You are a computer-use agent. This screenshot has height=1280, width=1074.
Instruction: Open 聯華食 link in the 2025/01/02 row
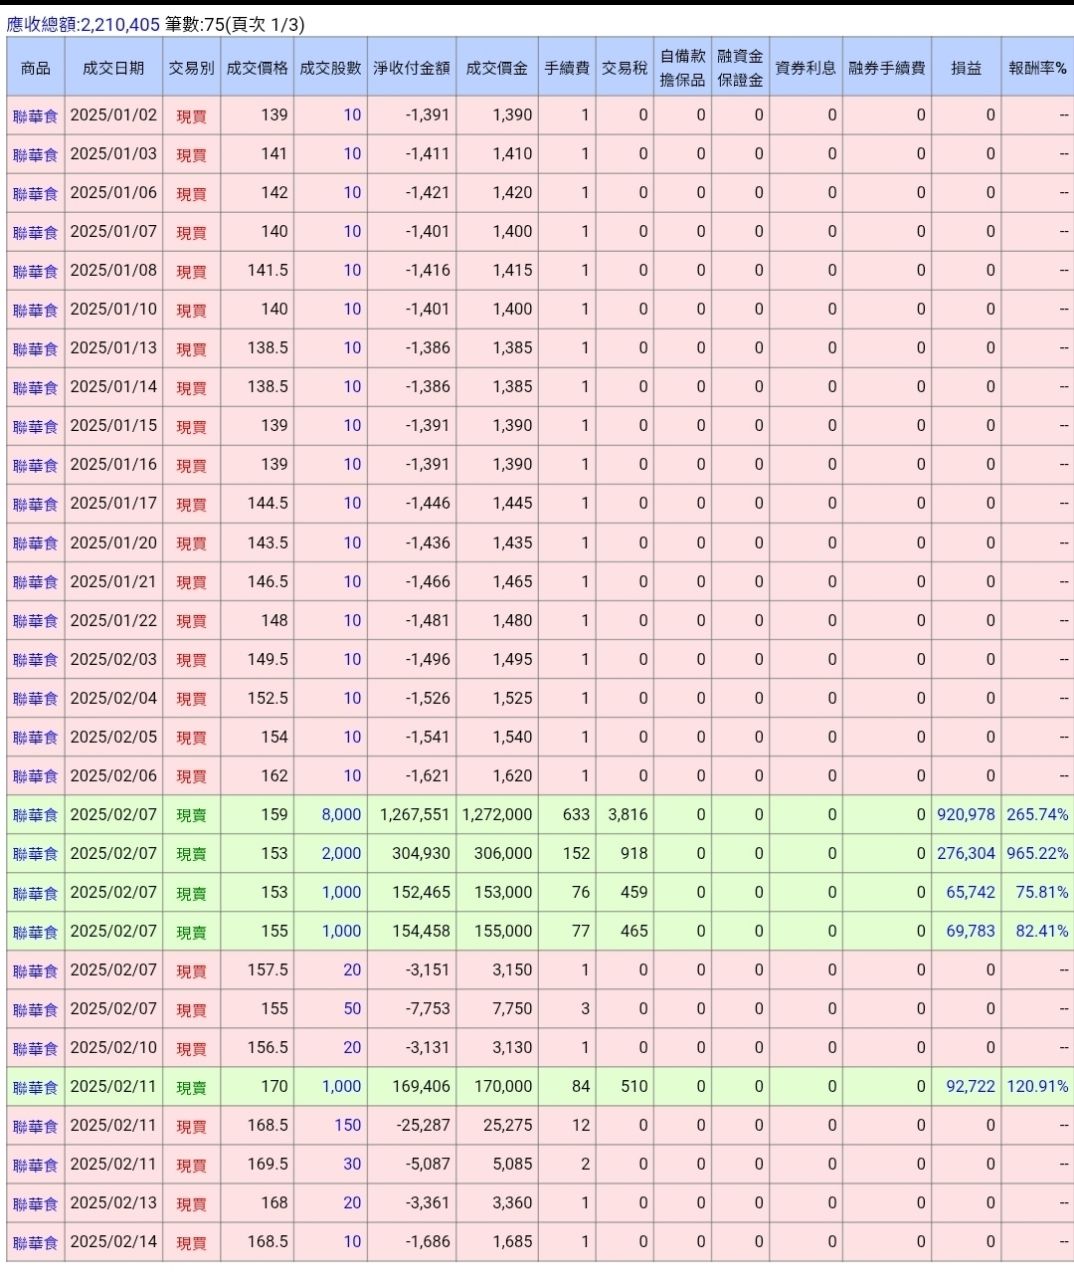point(35,116)
